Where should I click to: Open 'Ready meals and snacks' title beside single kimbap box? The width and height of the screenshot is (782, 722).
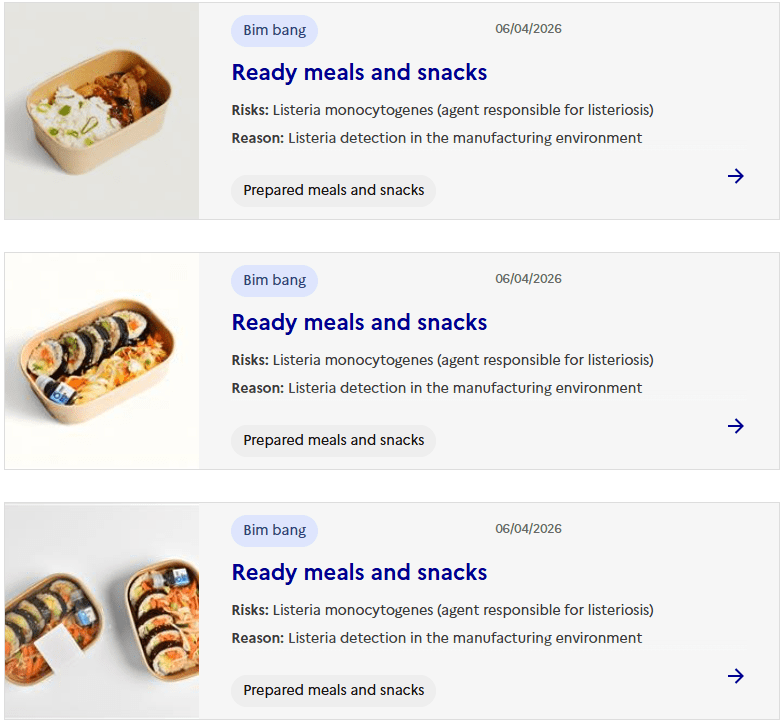(x=359, y=322)
